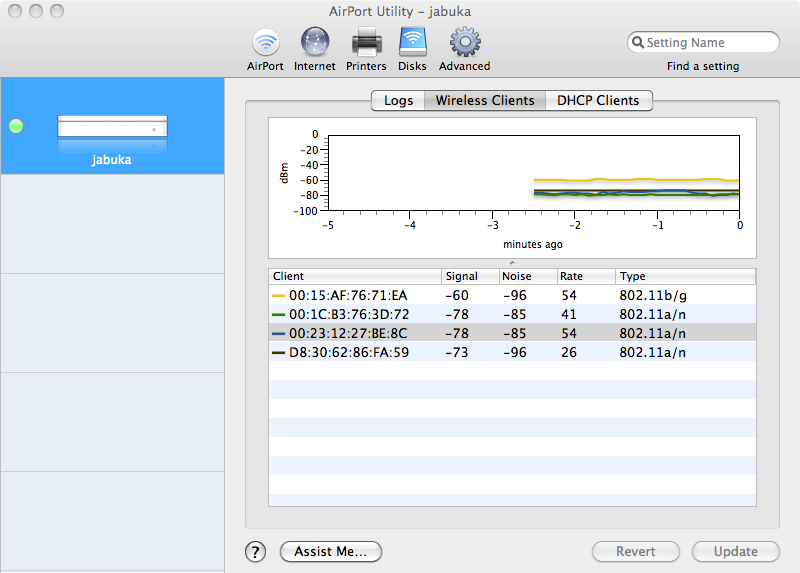Click the help question mark button
The width and height of the screenshot is (800, 573).
pyautogui.click(x=255, y=552)
